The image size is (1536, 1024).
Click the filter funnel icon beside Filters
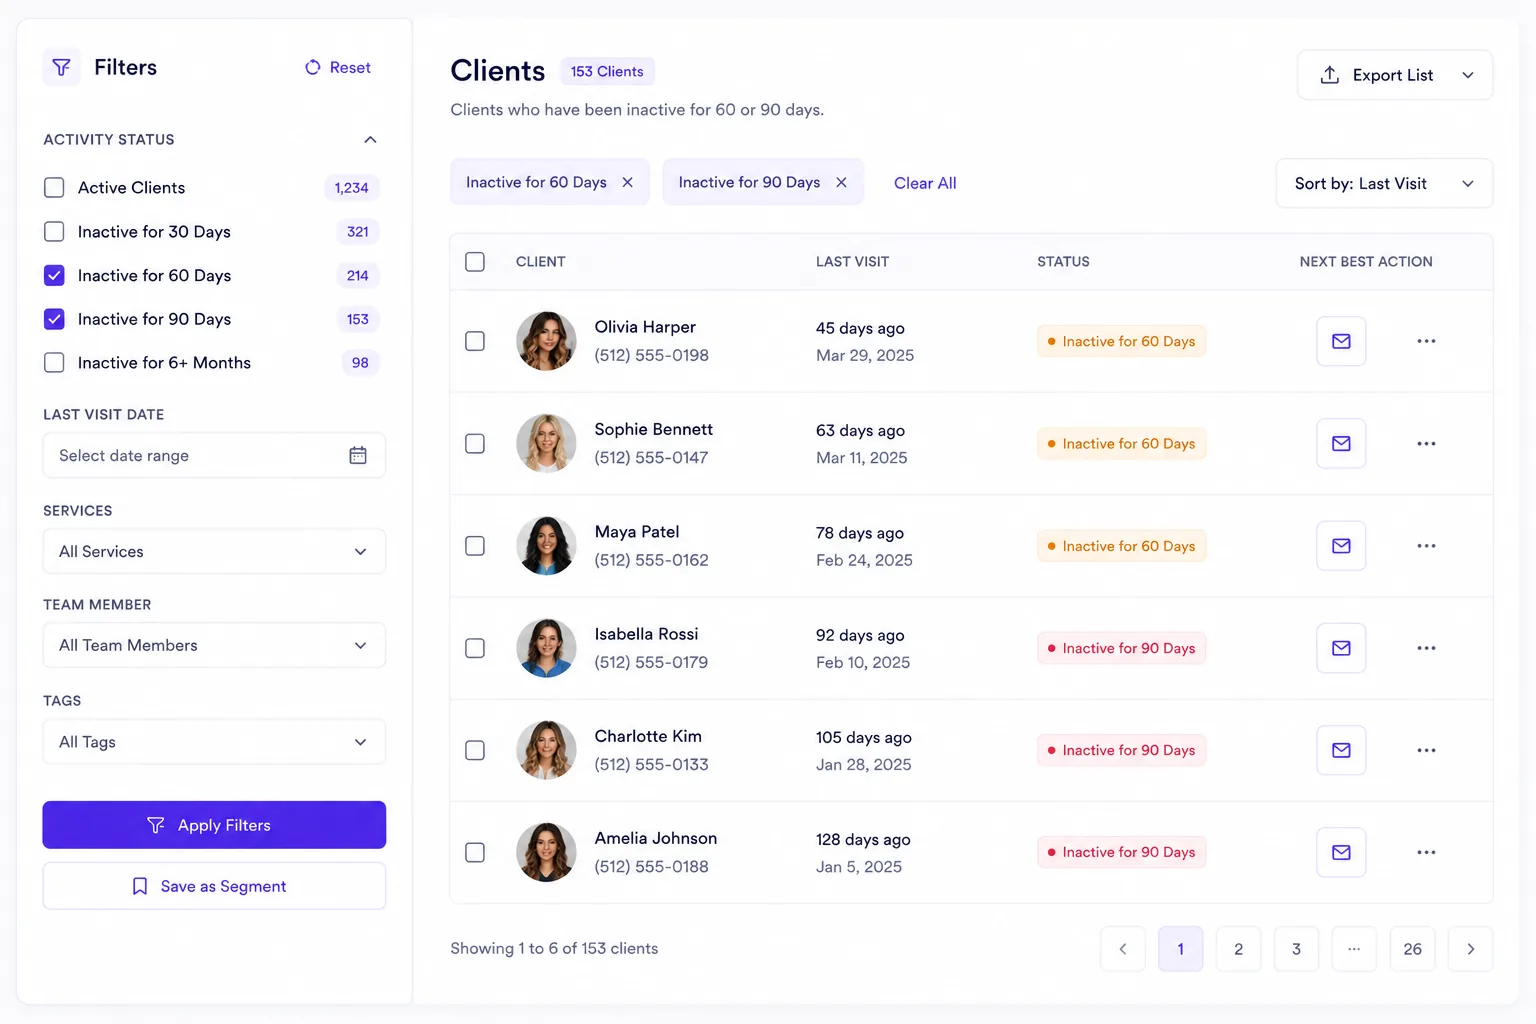point(61,67)
